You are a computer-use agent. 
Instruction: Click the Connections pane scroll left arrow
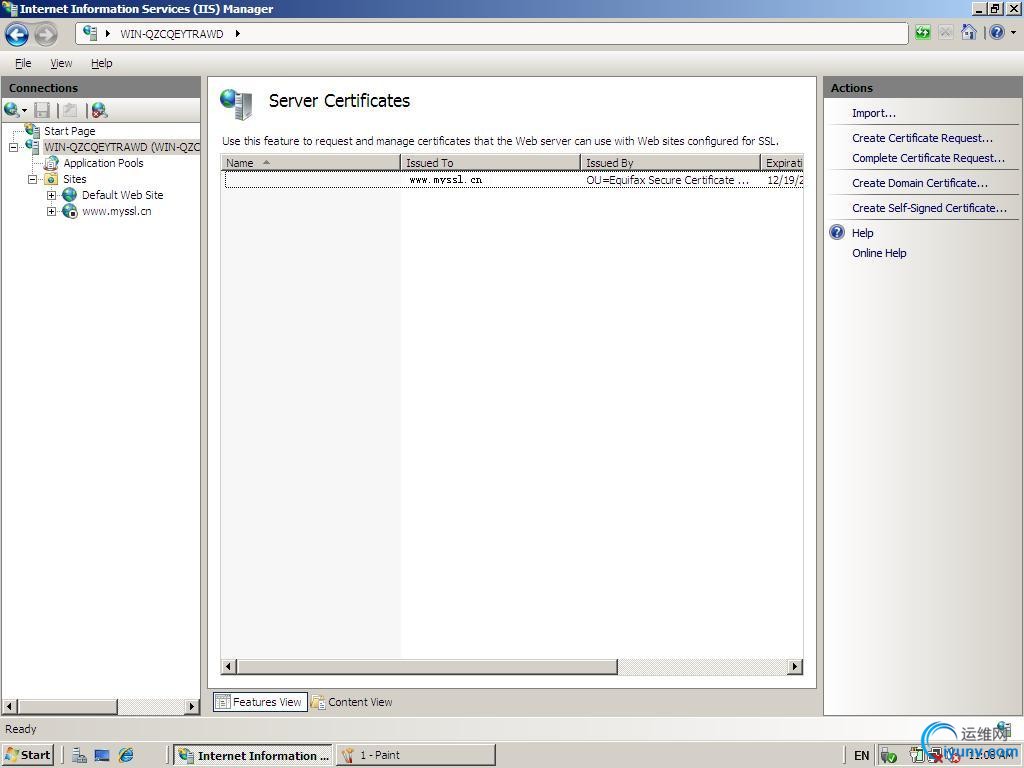pyautogui.click(x=9, y=706)
